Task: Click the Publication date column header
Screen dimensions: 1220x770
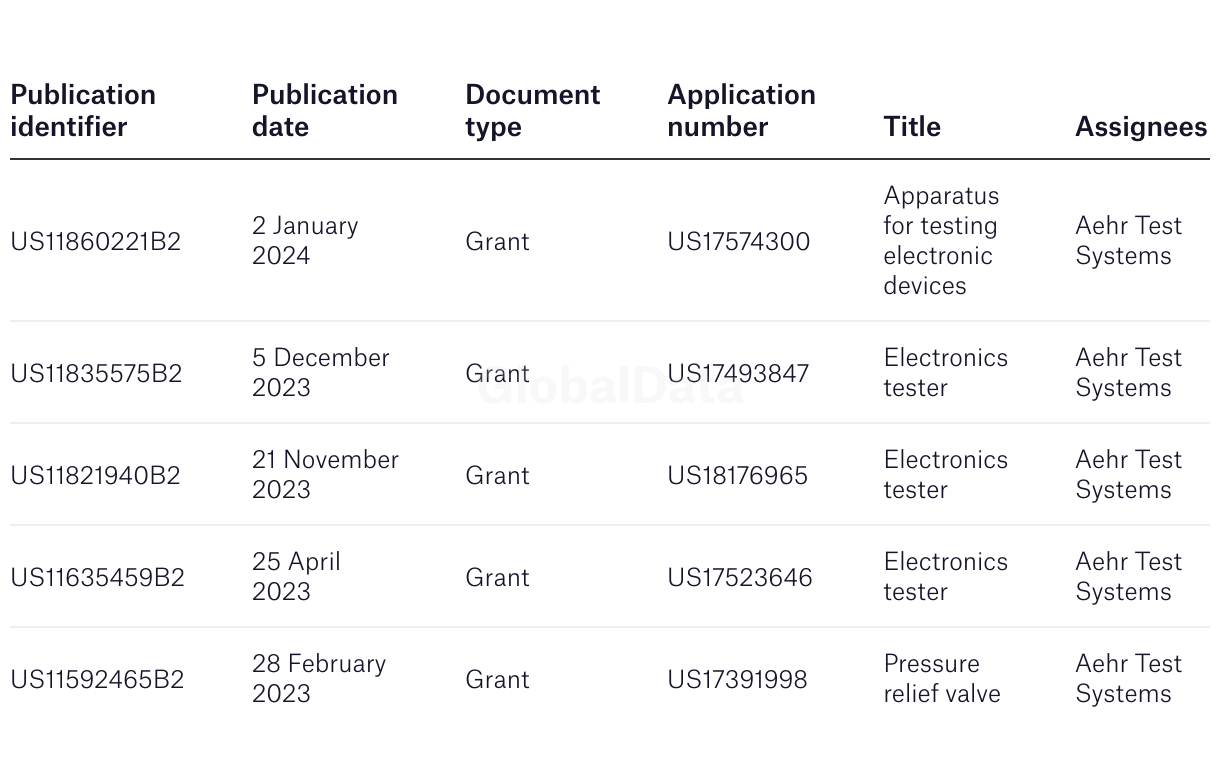Action: coord(325,111)
